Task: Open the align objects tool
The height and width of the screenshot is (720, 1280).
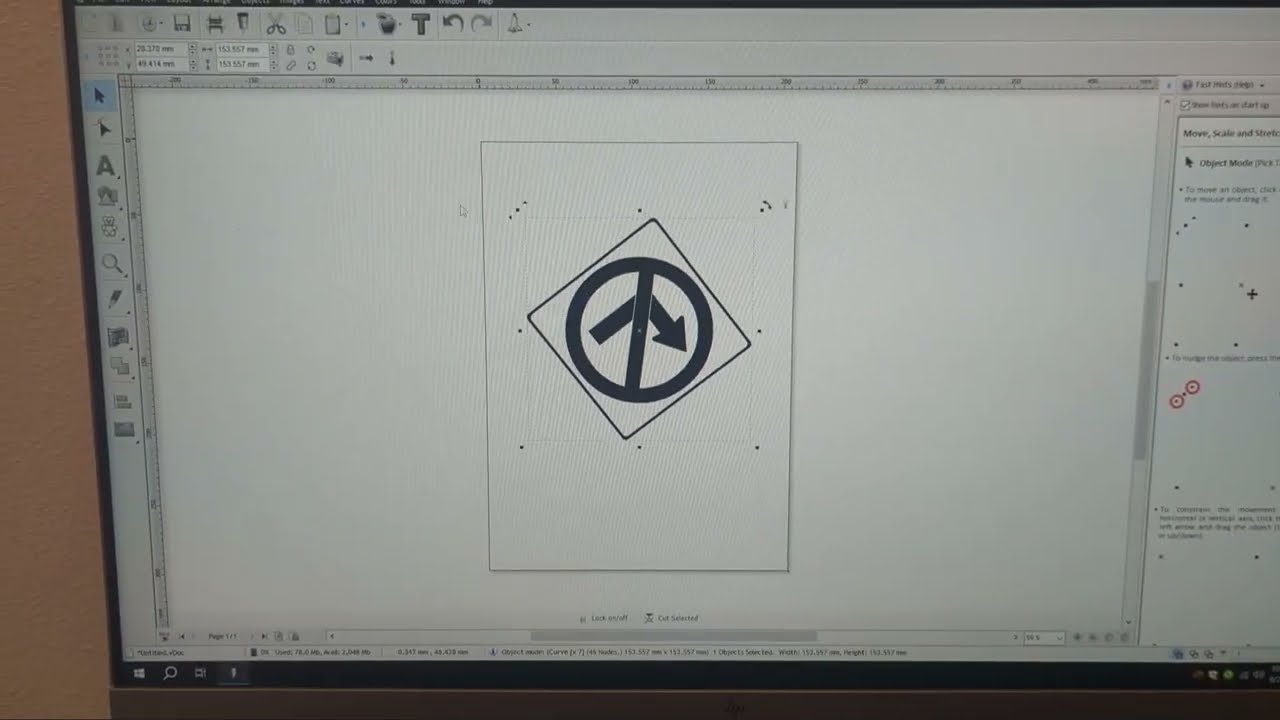Action: click(123, 401)
